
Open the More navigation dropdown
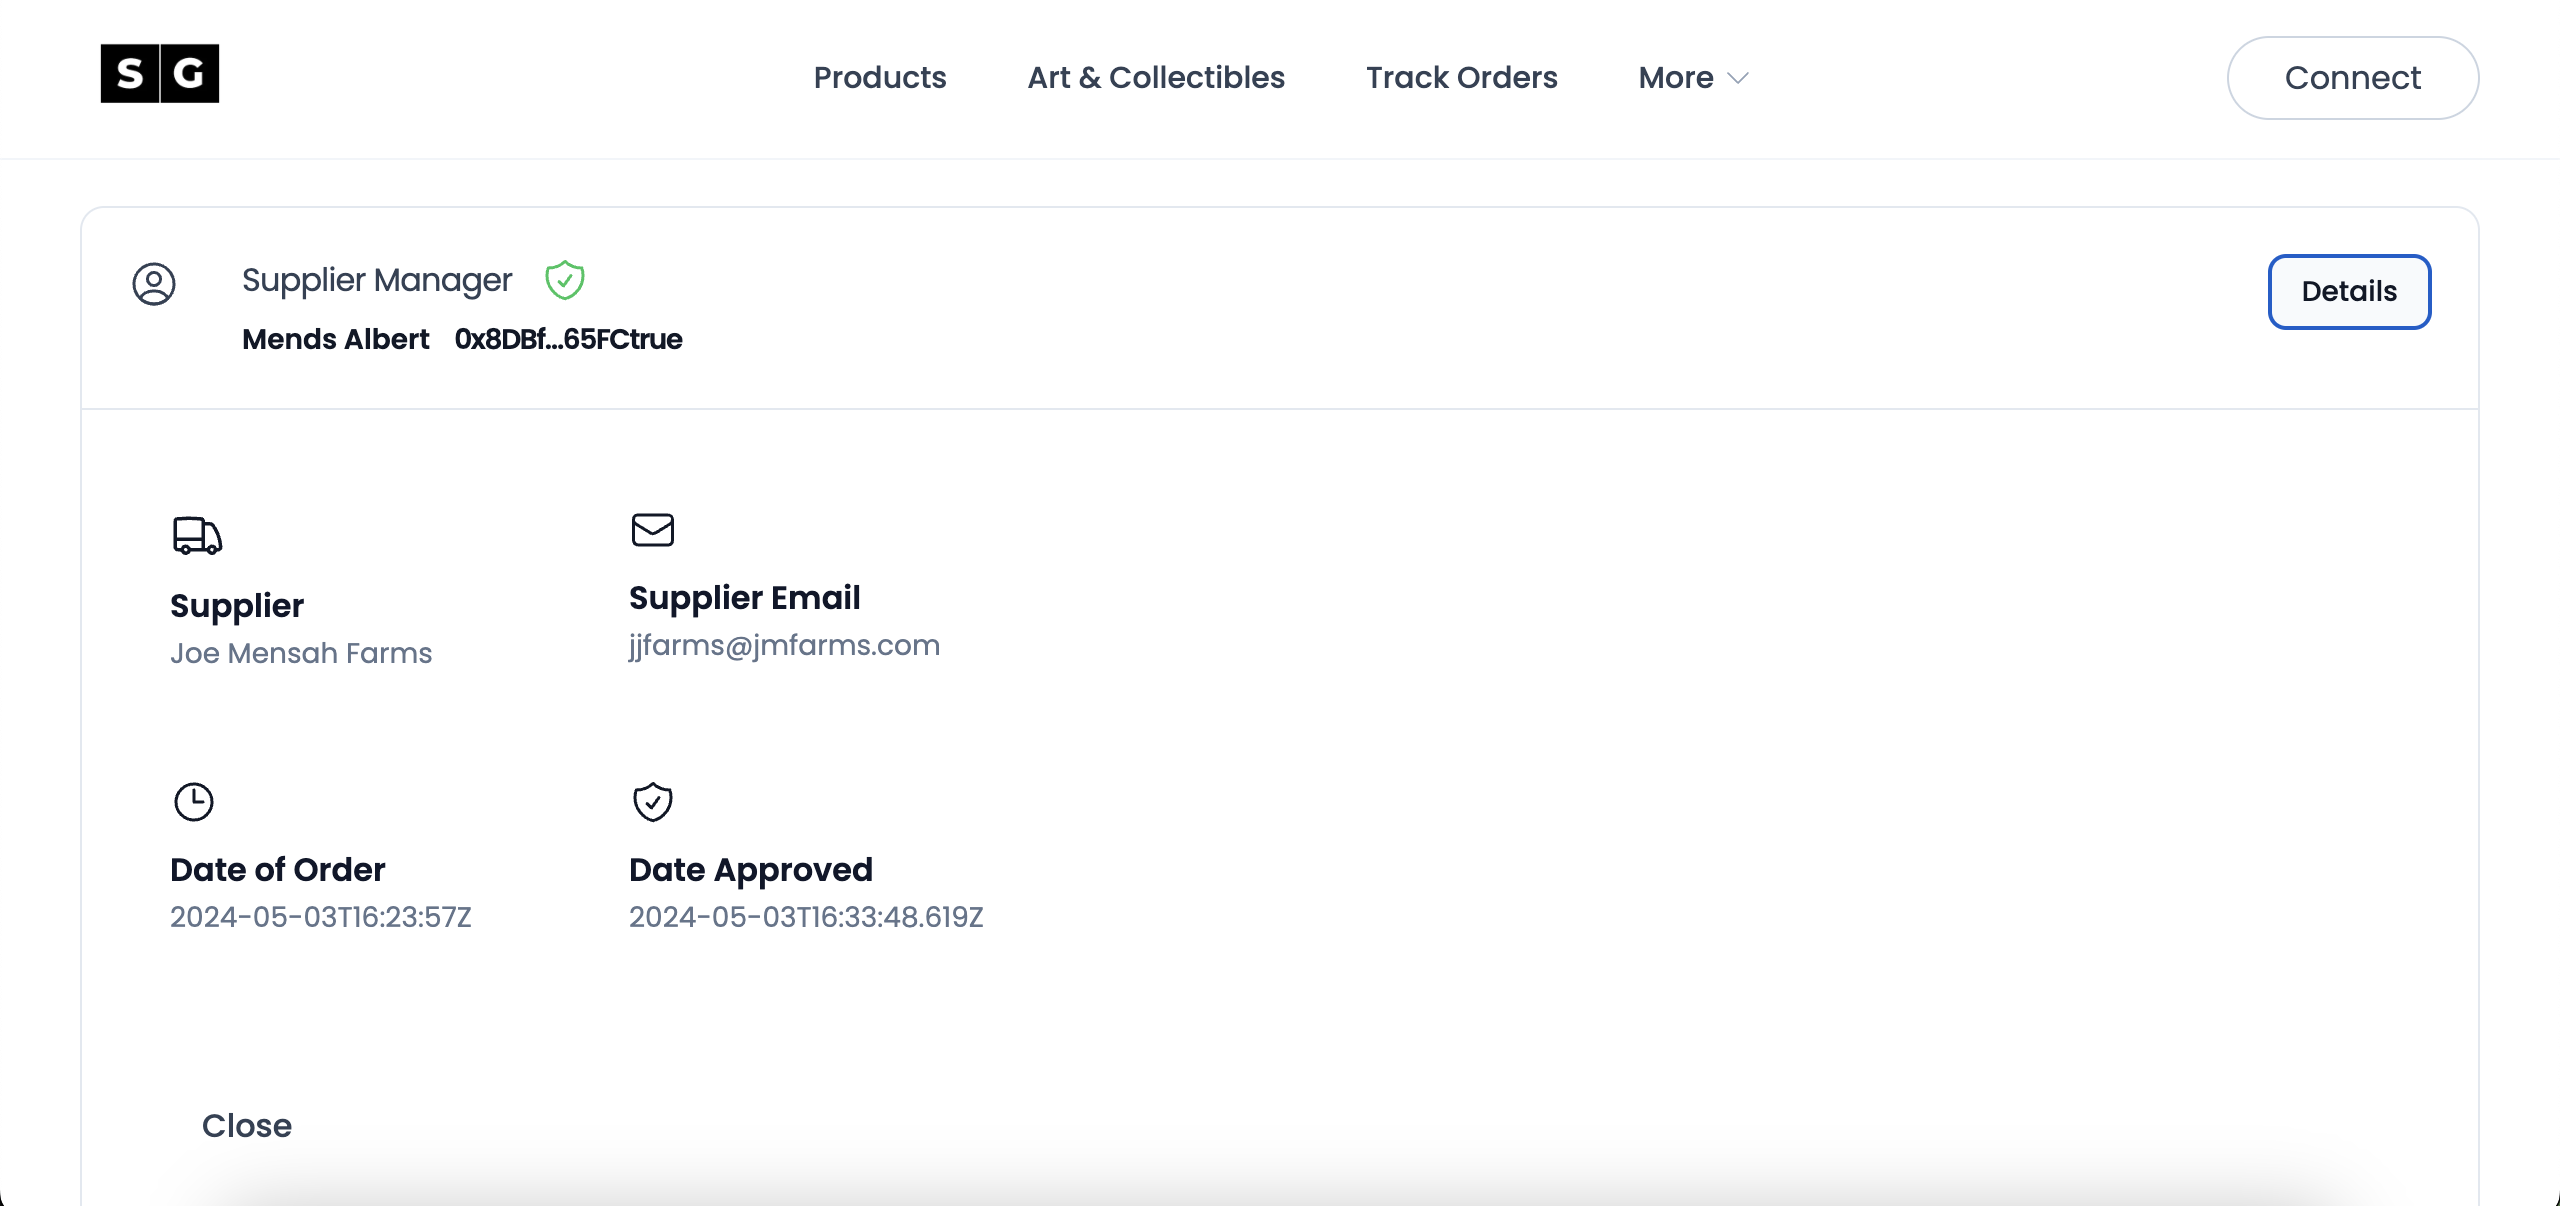tap(1677, 78)
